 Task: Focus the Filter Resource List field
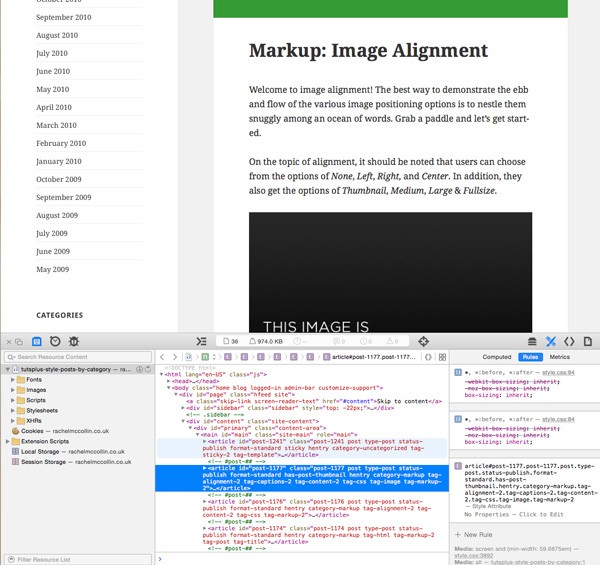tap(78, 559)
